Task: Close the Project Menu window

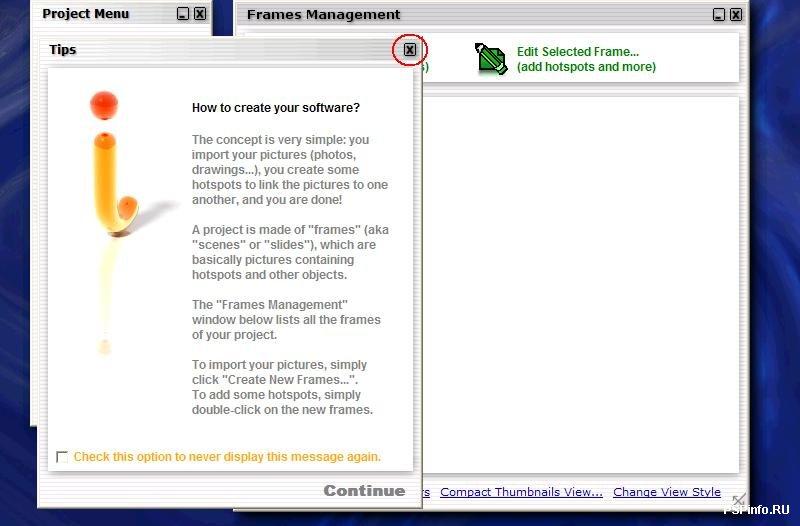Action: (200, 14)
